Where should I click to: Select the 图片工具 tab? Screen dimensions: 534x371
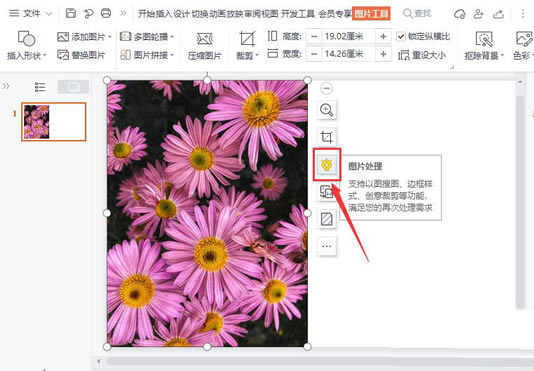(x=371, y=14)
